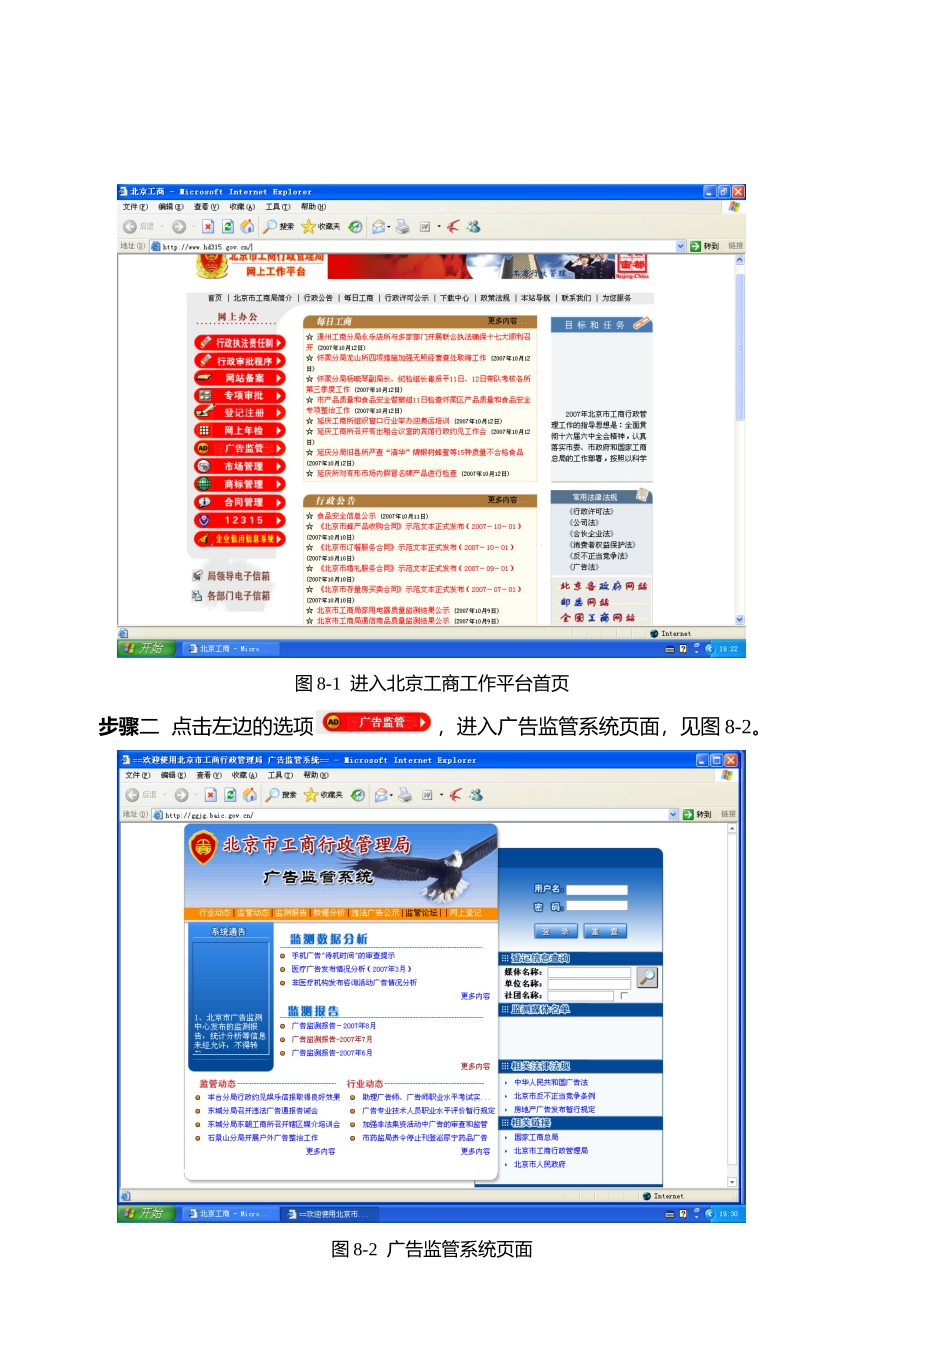The image size is (950, 1353).
Task: Click Refresh icon in 北京工商 window toolbar
Action: click(228, 227)
